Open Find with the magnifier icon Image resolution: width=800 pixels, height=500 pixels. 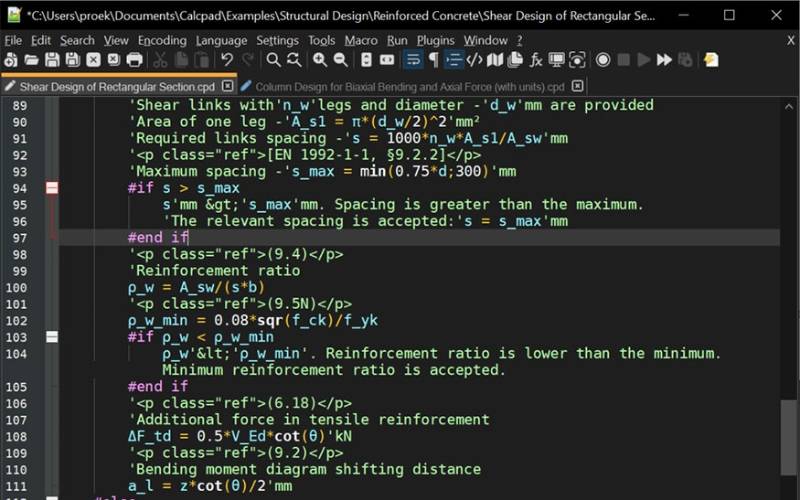pos(273,61)
